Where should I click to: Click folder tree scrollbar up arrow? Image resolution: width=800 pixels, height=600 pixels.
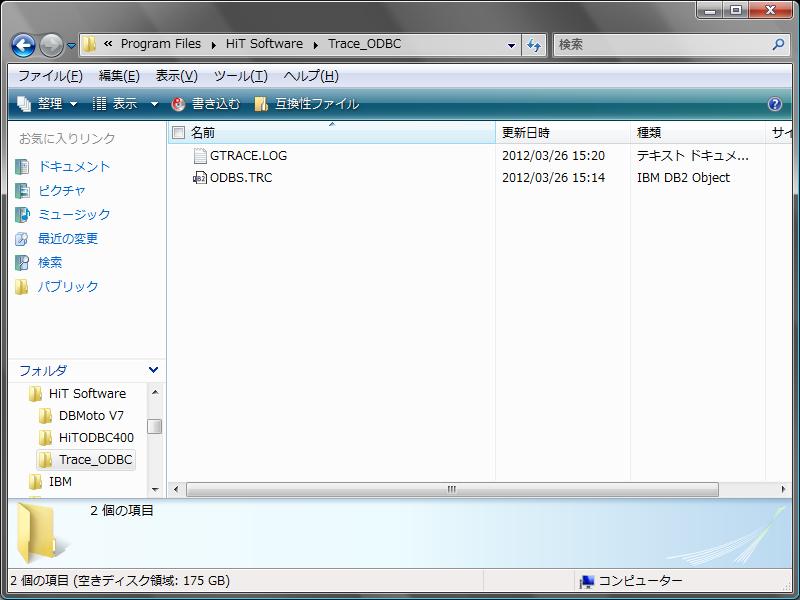pos(155,392)
